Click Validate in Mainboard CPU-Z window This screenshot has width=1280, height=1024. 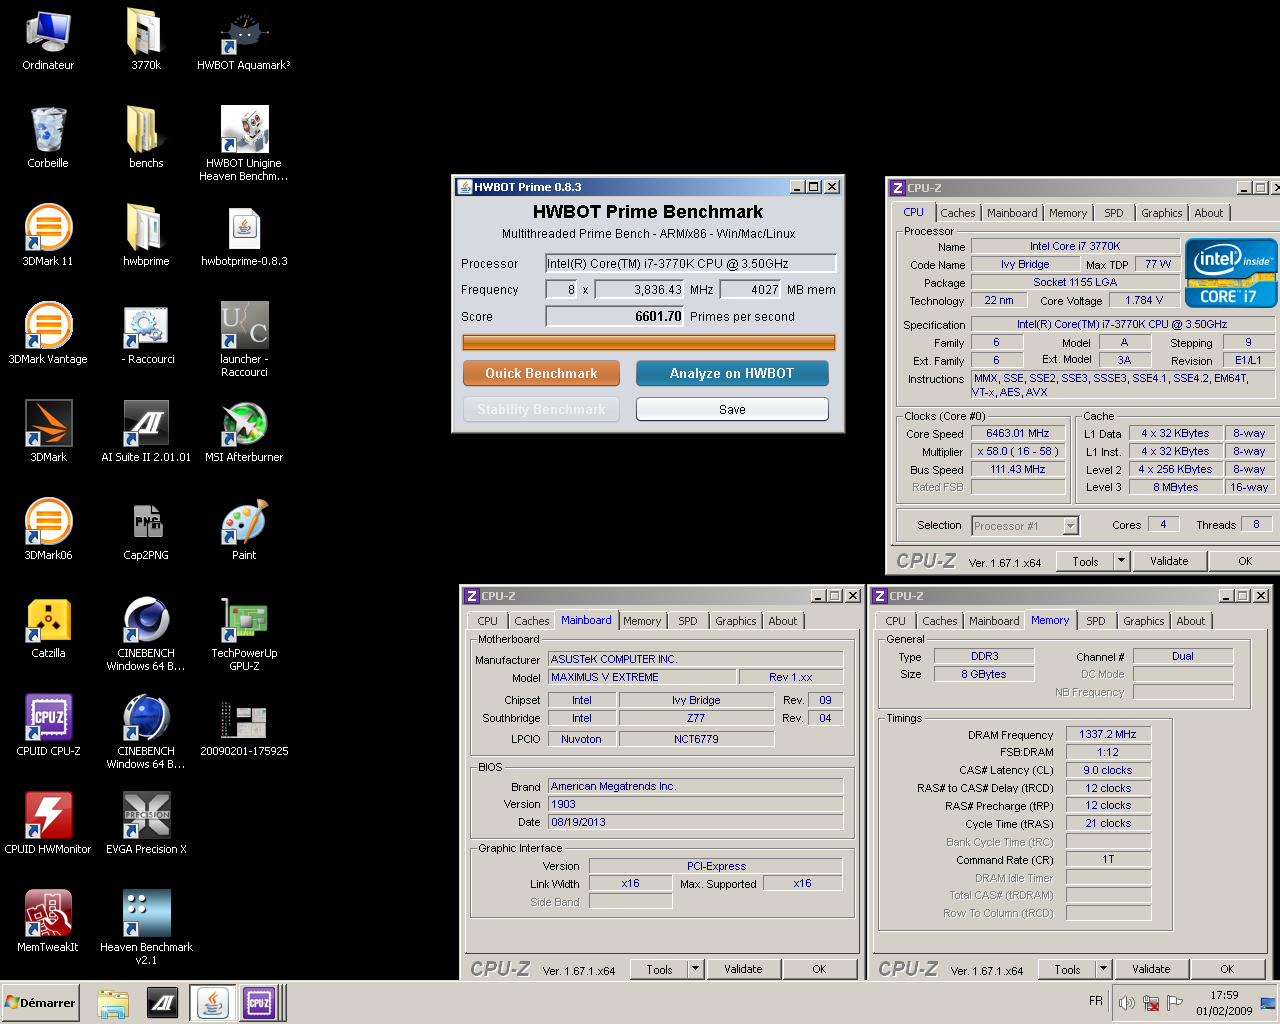(x=743, y=969)
